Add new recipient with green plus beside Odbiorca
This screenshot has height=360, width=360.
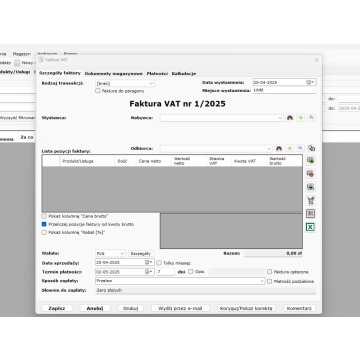(290, 148)
